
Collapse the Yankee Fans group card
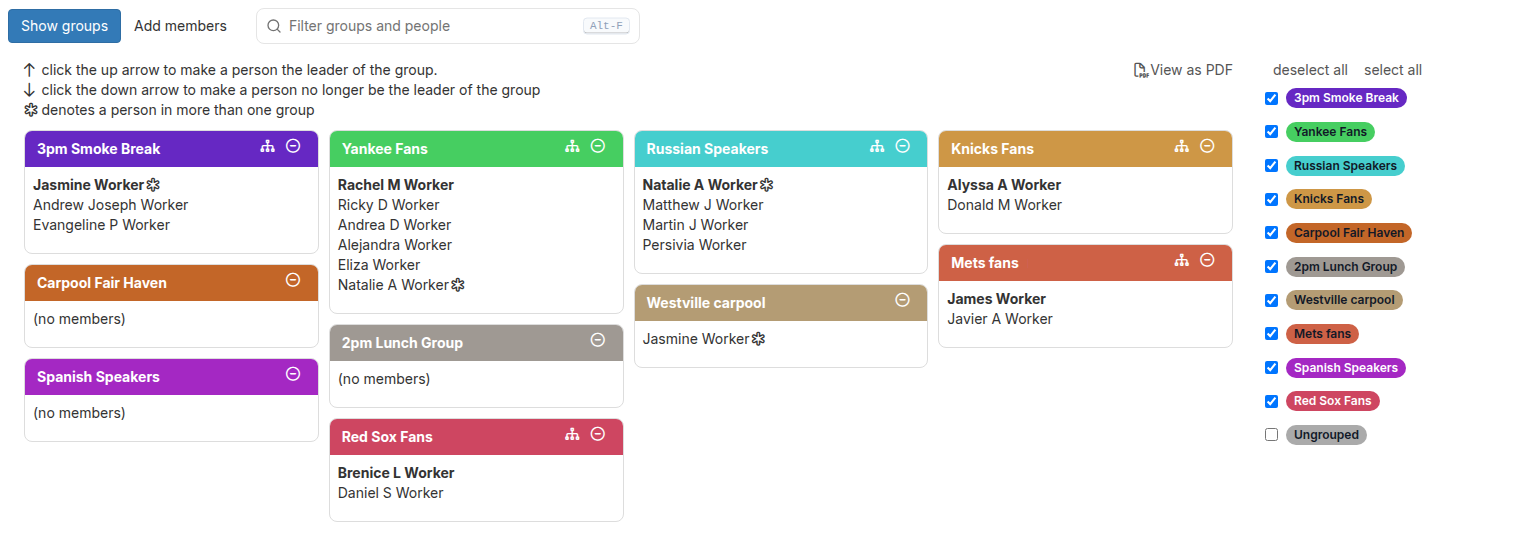pos(598,146)
